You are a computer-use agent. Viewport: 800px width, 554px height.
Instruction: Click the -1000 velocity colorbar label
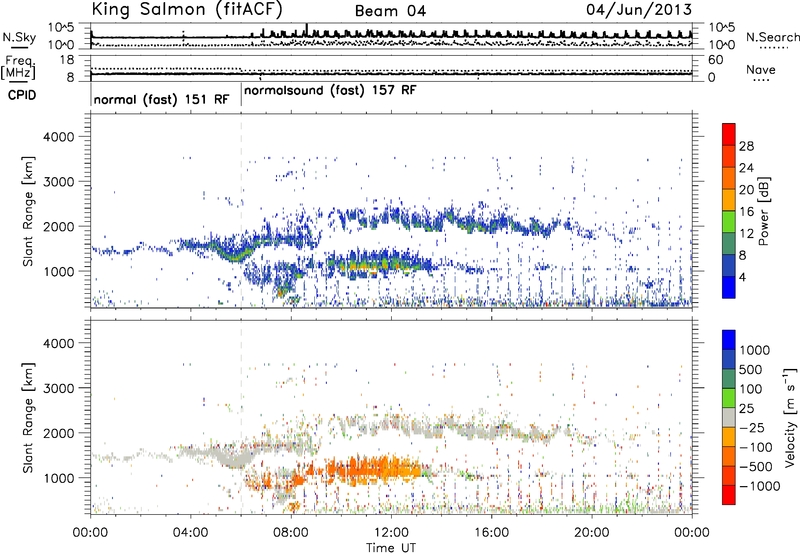(x=759, y=486)
